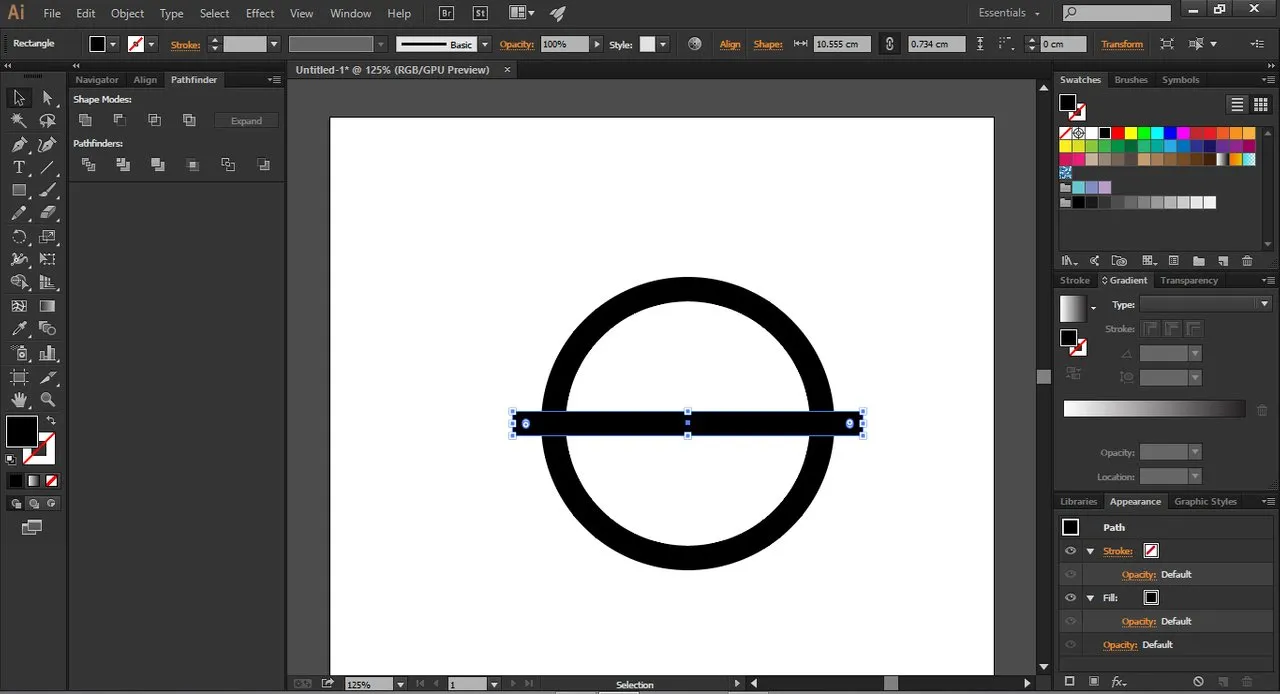Click the delete swatch trash icon
Viewport: 1280px width, 694px height.
point(1247,261)
